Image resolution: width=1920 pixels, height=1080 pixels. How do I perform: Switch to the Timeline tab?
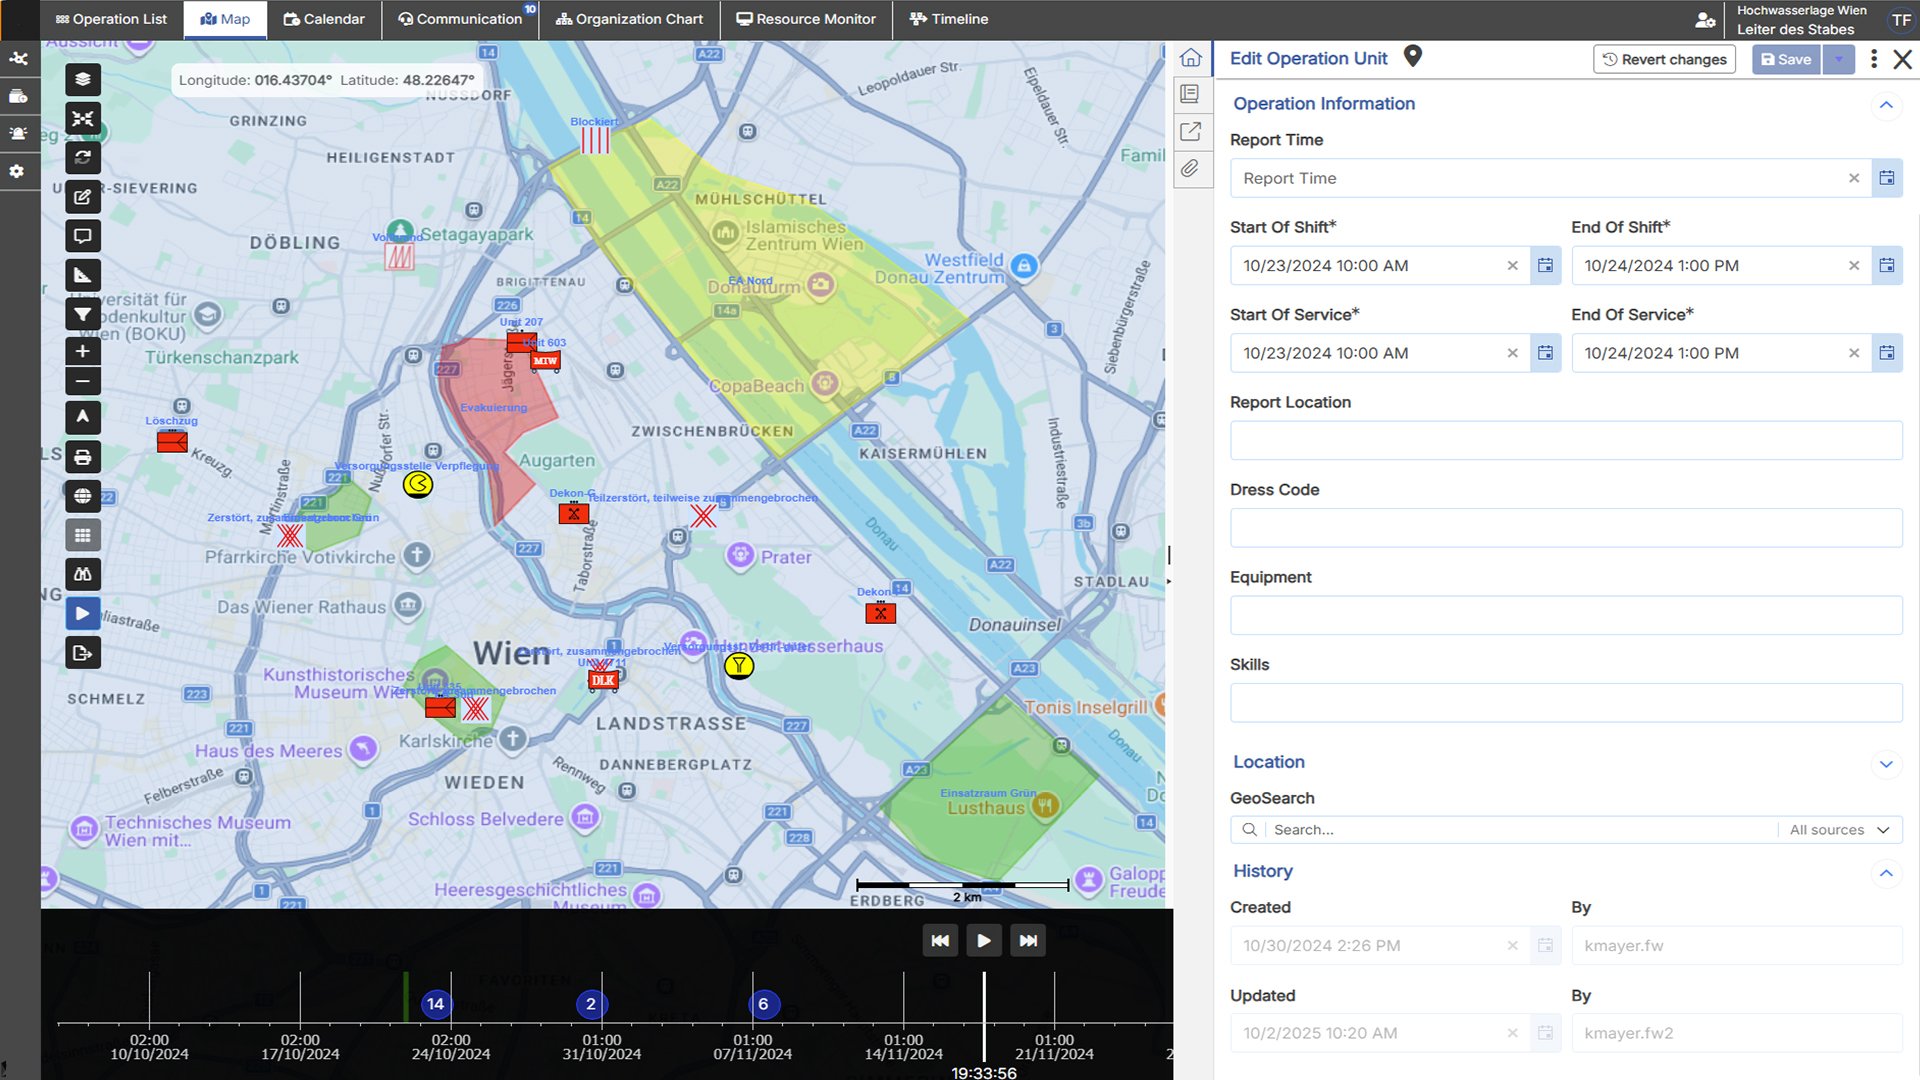(x=949, y=19)
